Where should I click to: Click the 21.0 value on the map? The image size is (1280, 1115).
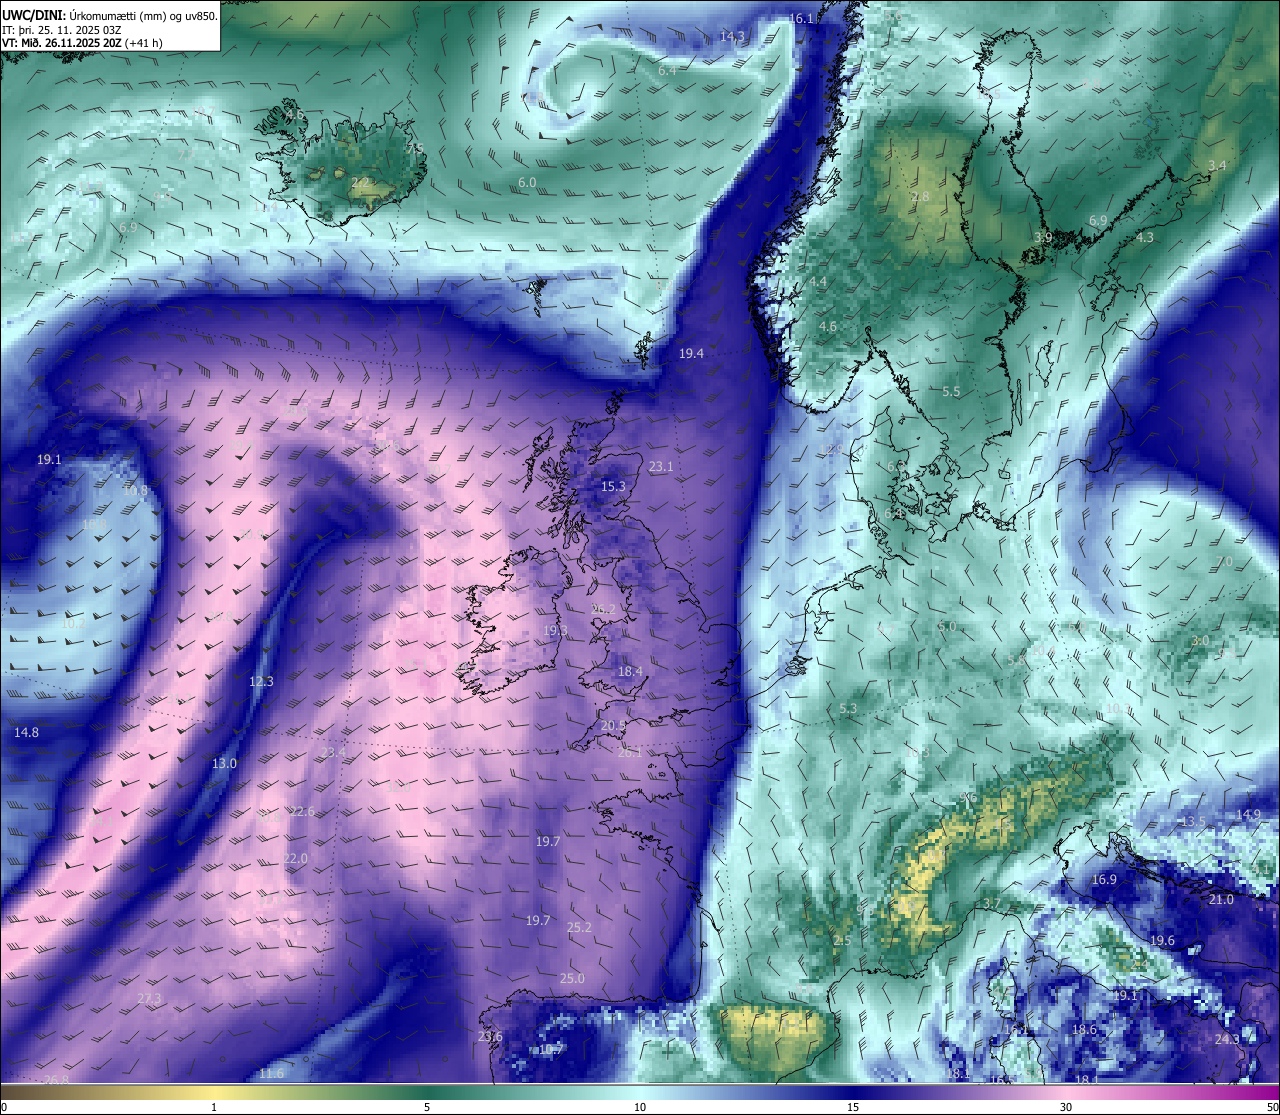[x=1221, y=900]
